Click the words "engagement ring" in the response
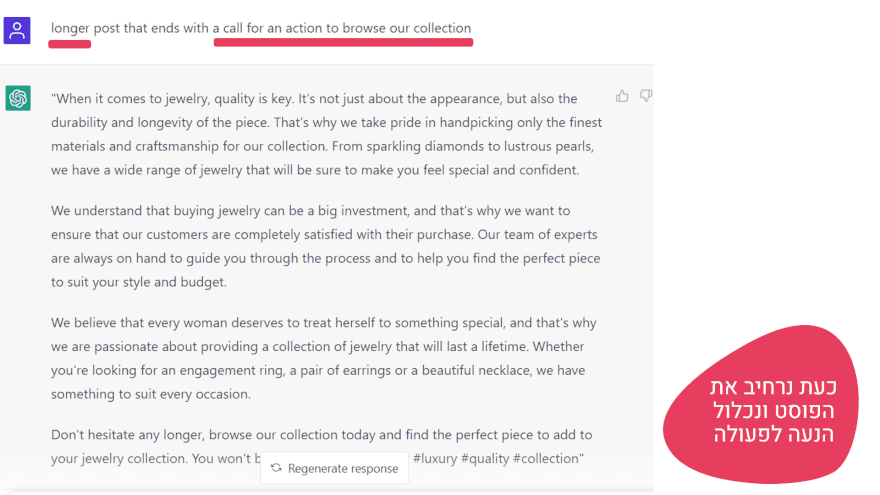880x495 pixels. pos(214,370)
